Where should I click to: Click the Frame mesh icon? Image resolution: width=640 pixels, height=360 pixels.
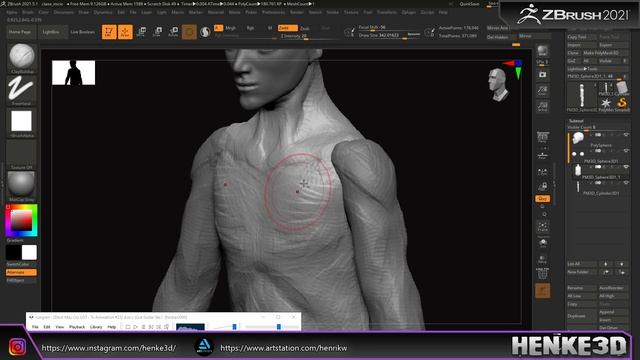point(542,227)
